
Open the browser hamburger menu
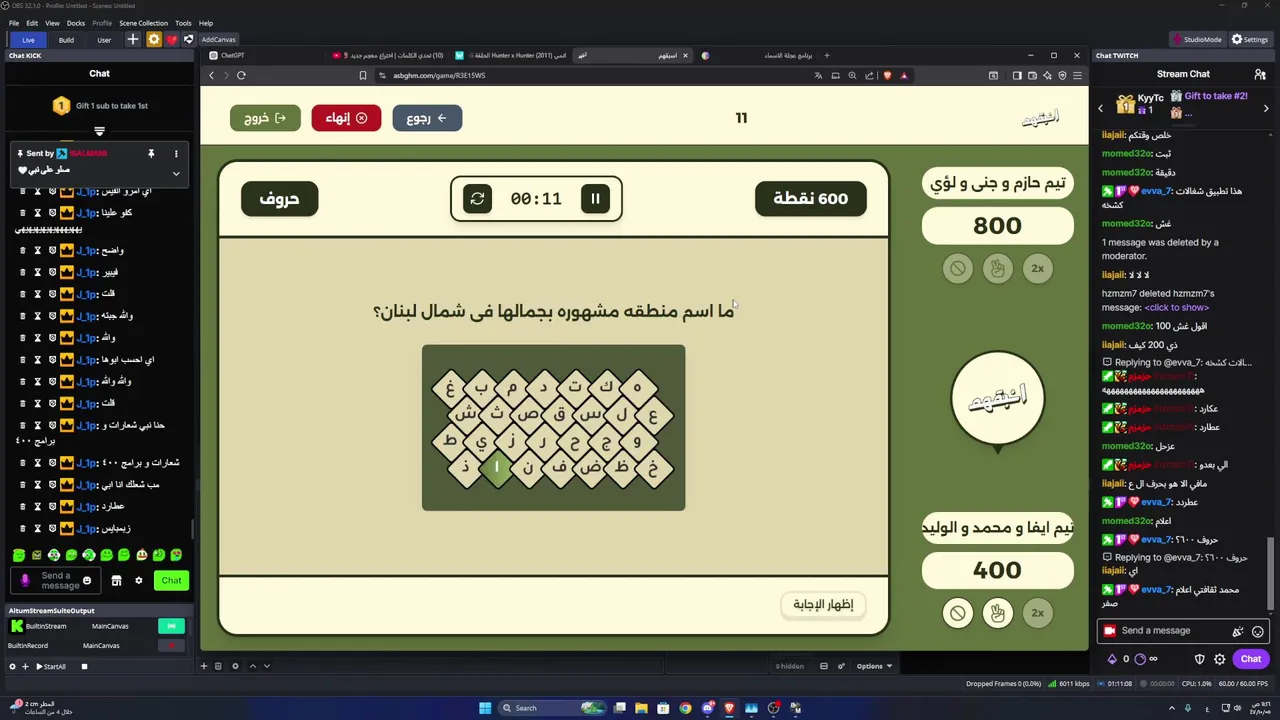[x=1077, y=75]
